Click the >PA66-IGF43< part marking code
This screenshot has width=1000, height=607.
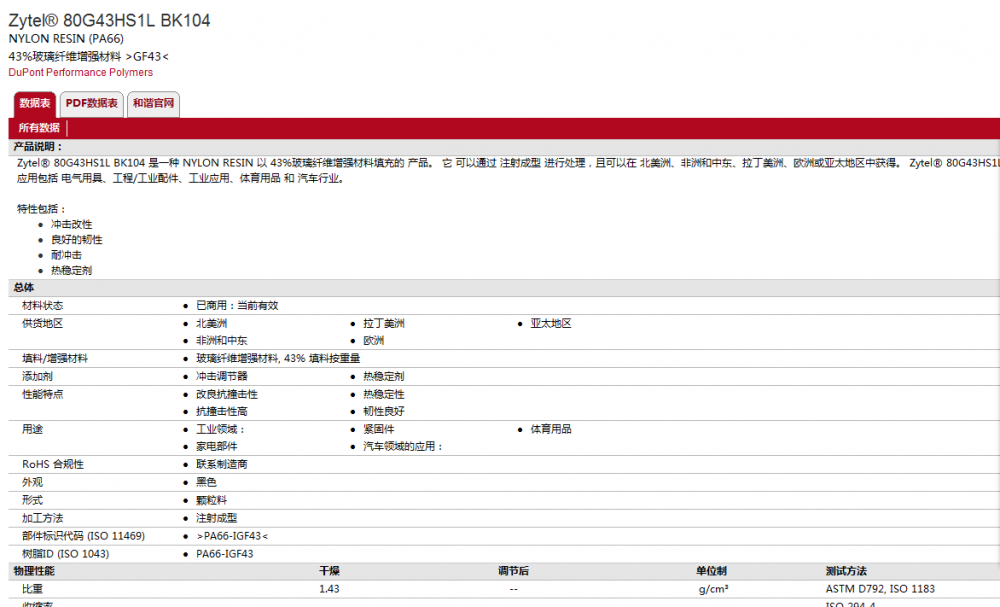tap(232, 536)
